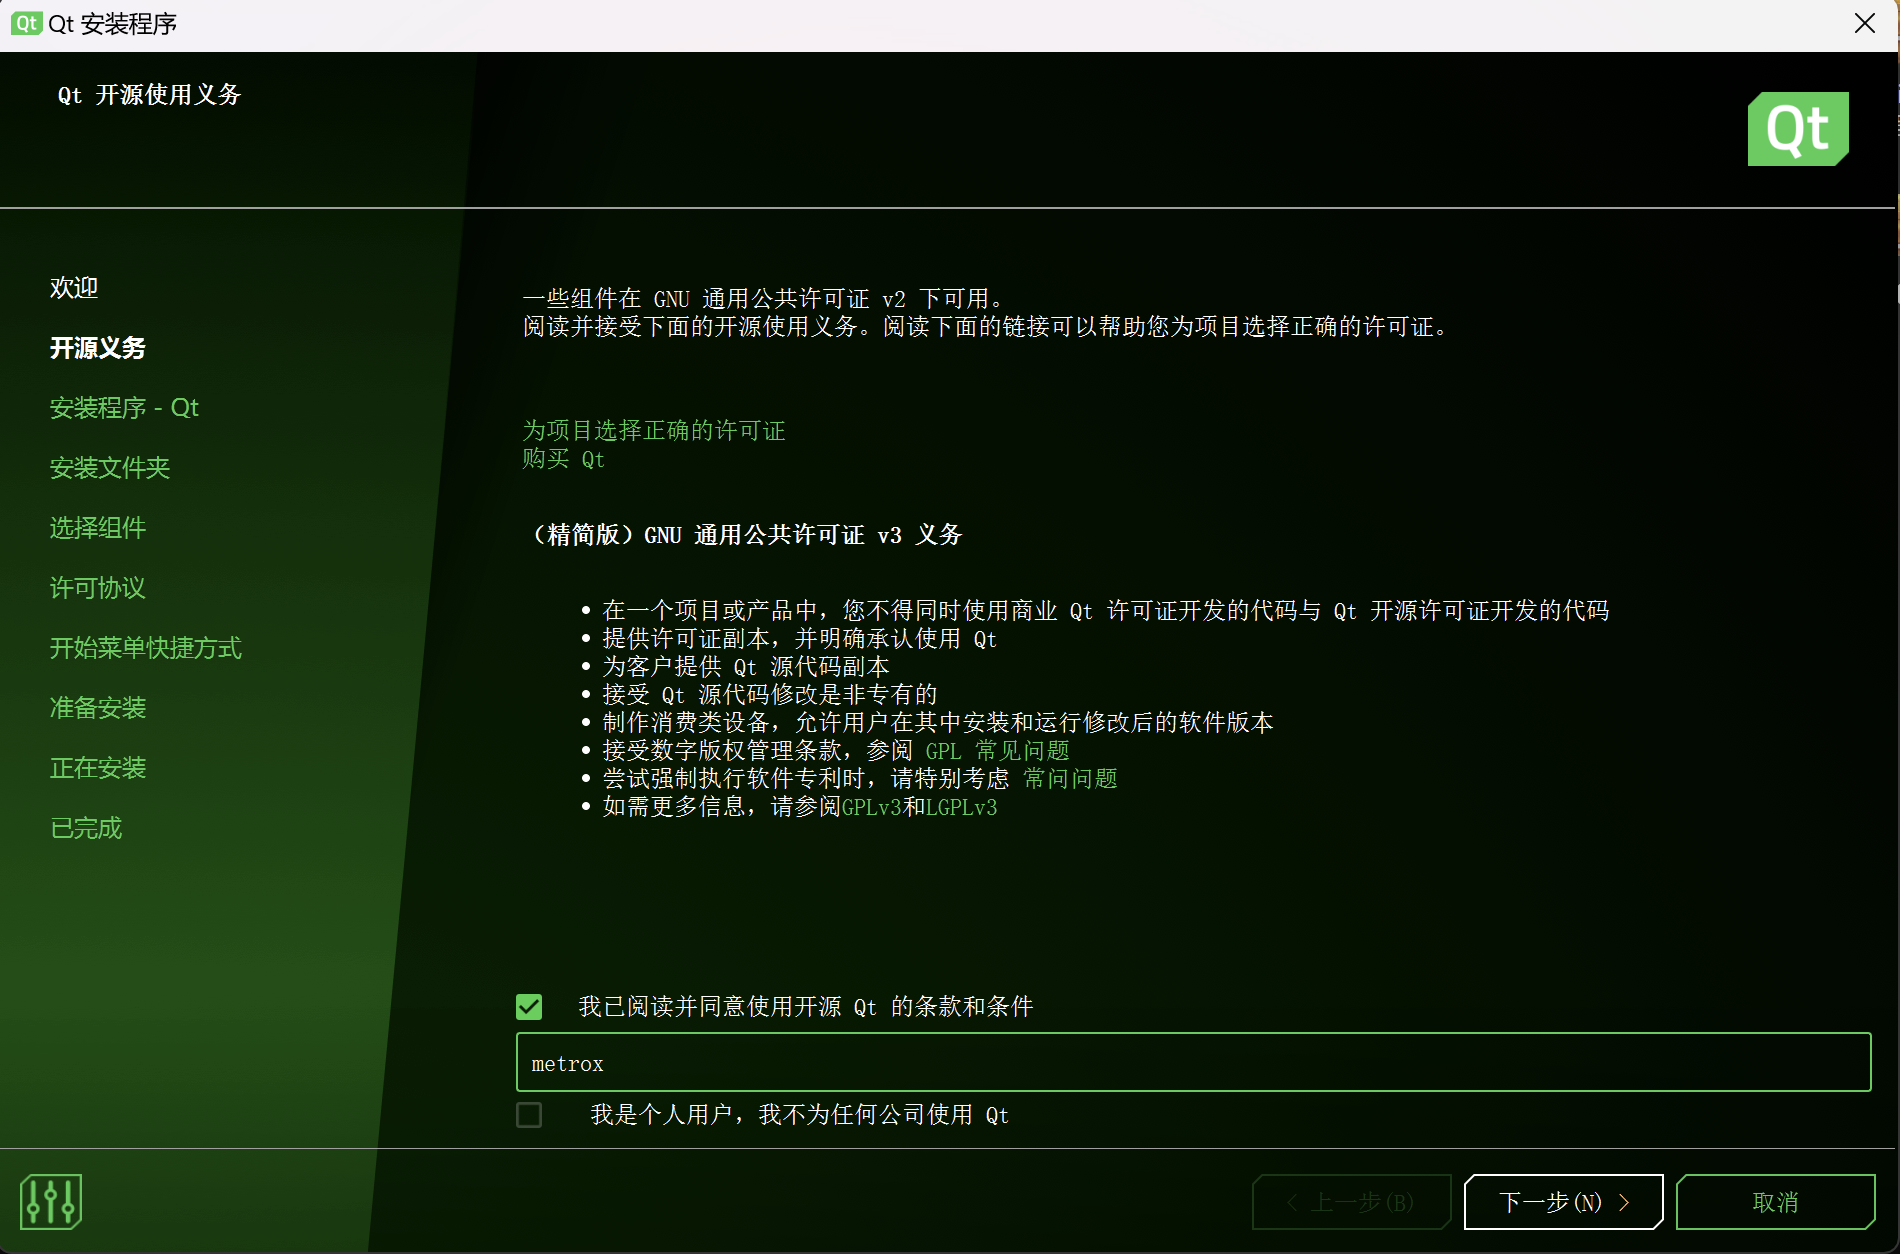Select the 准备安装 sidebar step

98,708
